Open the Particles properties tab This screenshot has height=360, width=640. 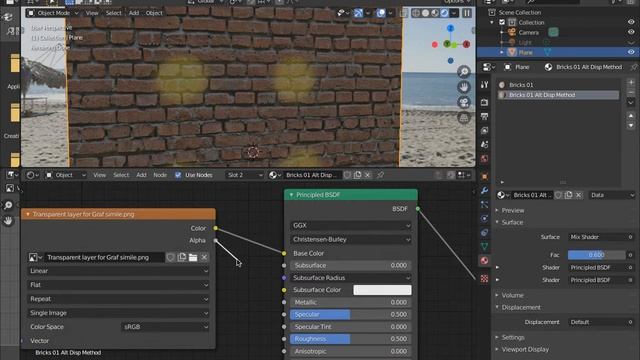point(484,204)
